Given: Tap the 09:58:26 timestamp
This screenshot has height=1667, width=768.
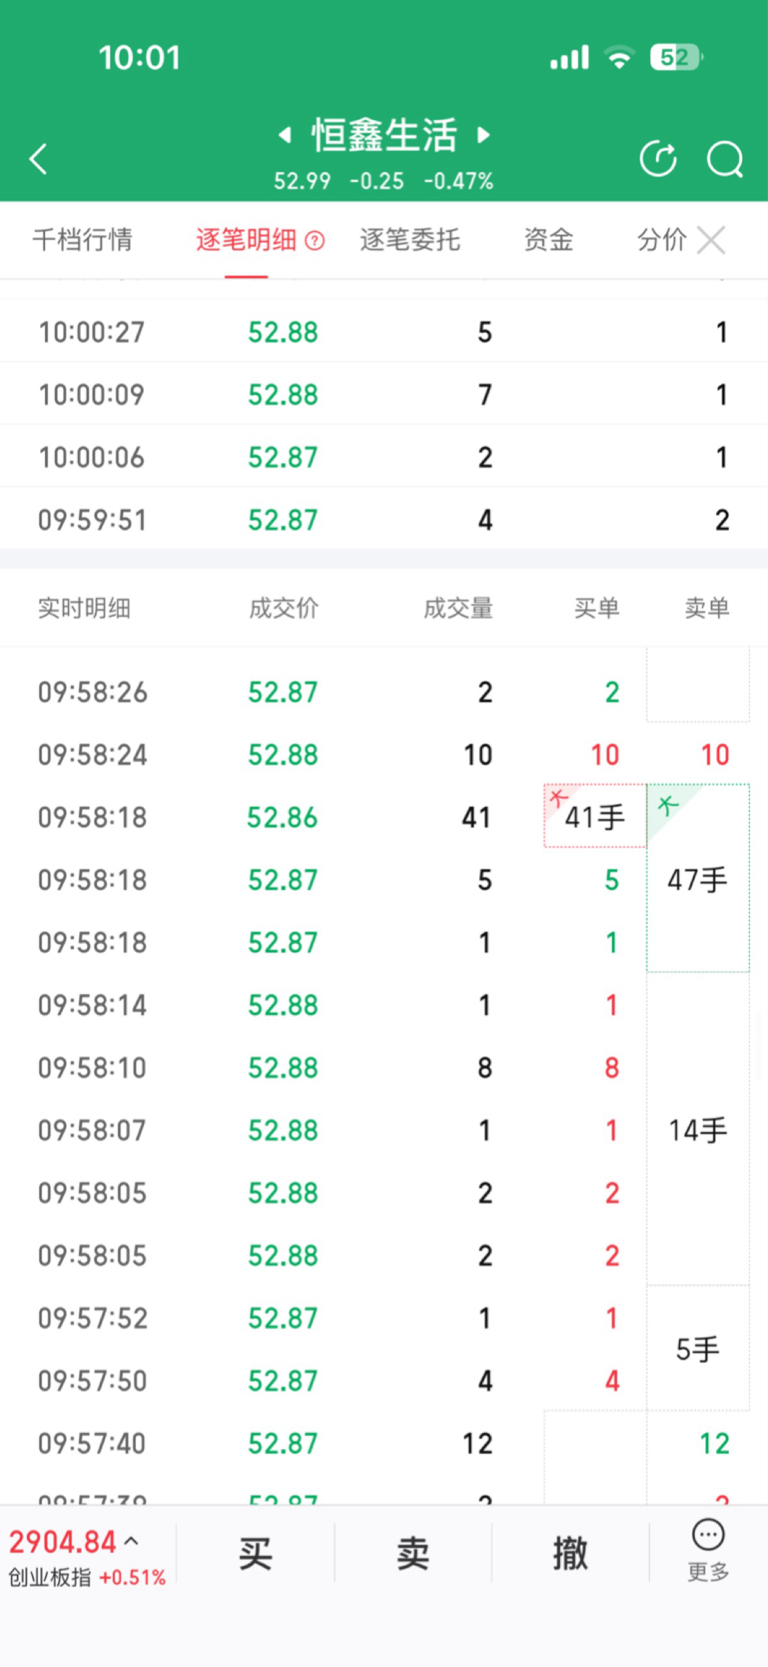Looking at the screenshot, I should pos(93,692).
